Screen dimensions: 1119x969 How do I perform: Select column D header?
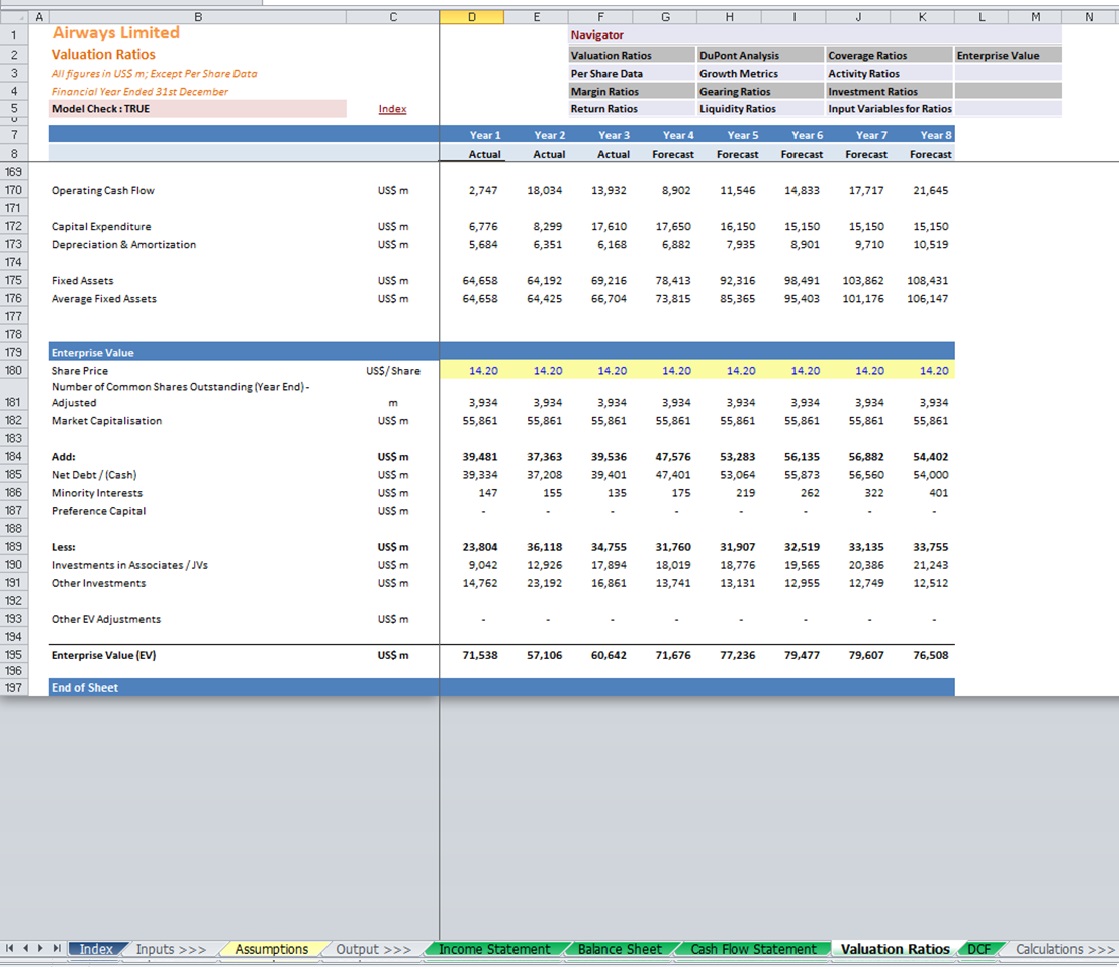click(472, 17)
